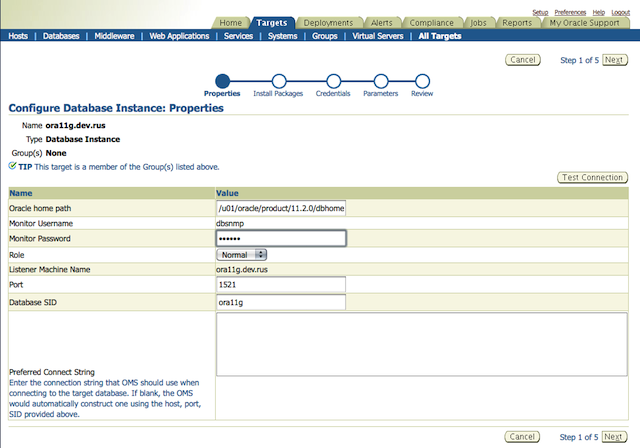The height and width of the screenshot is (448, 640).
Task: Click the bottom Cancel button
Action: pyautogui.click(x=522, y=437)
